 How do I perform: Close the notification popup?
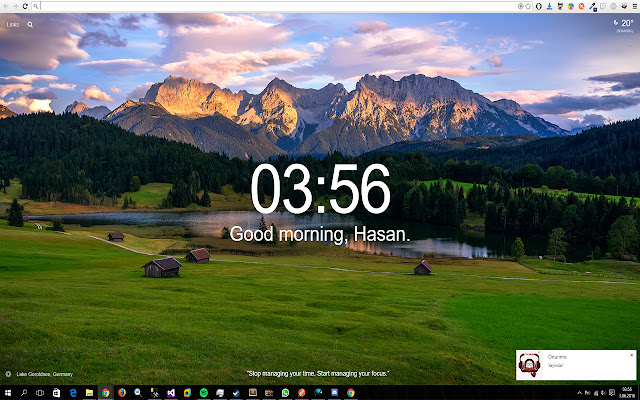pos(631,355)
